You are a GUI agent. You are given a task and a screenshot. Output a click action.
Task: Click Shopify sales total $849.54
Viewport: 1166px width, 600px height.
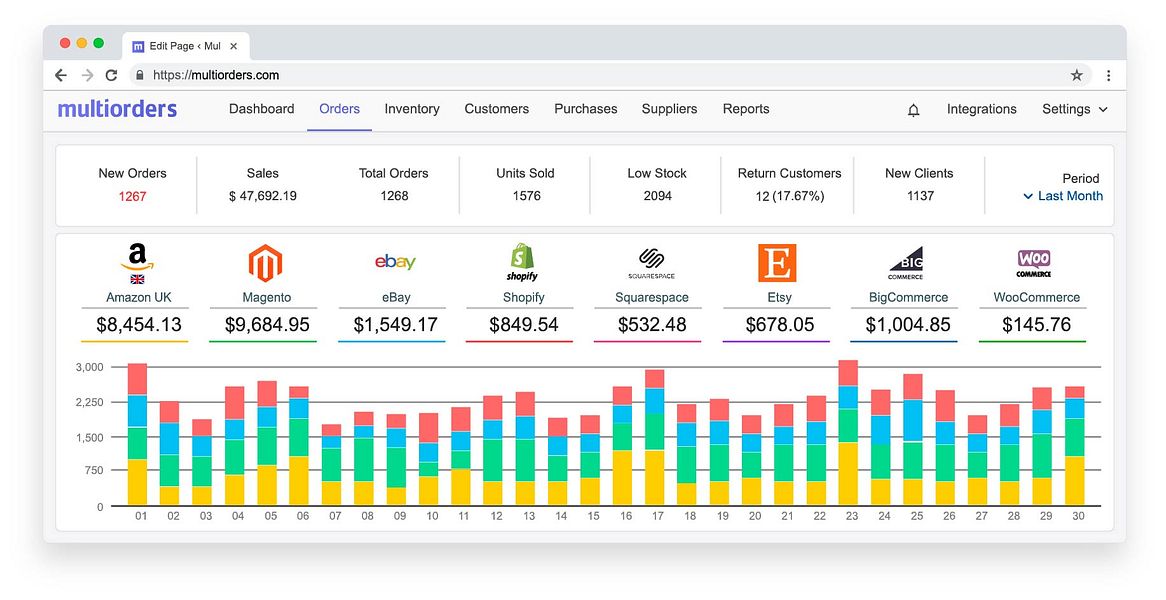click(x=524, y=325)
